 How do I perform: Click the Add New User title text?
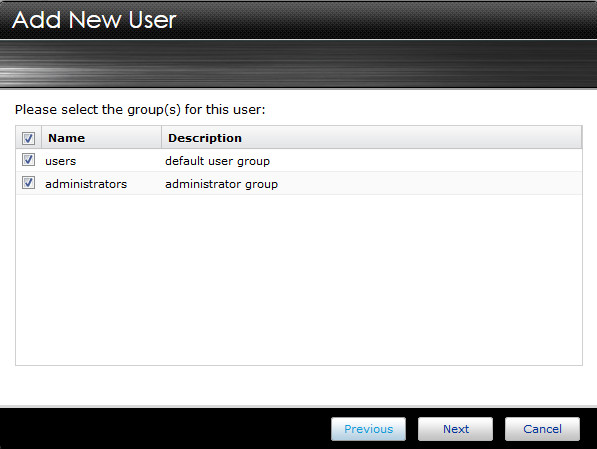click(x=94, y=20)
